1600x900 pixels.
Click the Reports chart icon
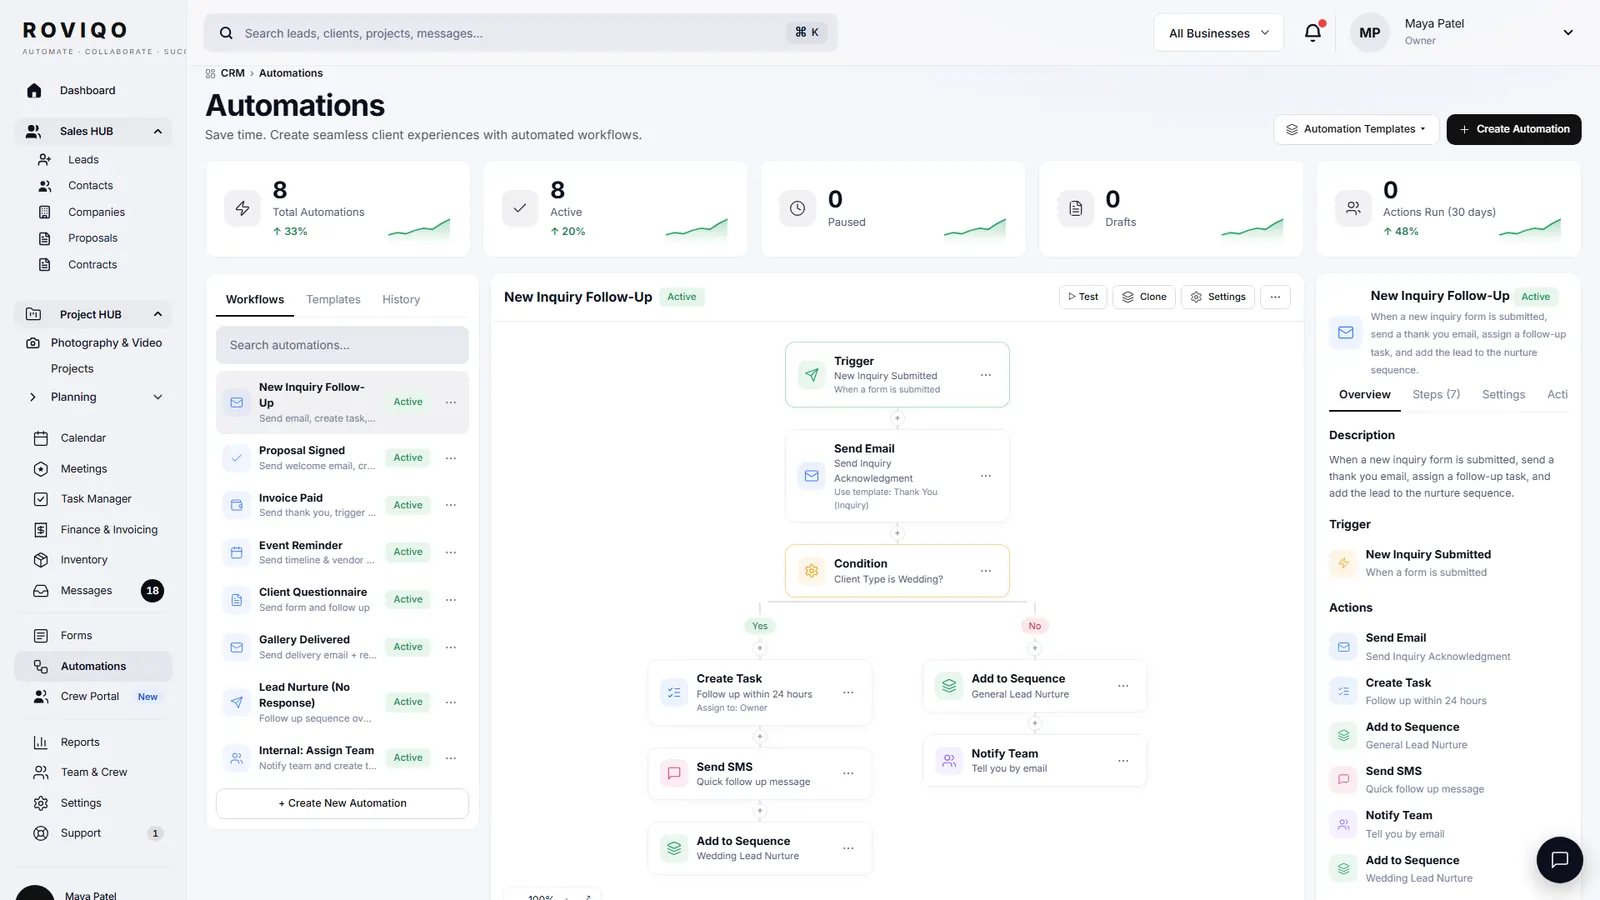point(41,742)
